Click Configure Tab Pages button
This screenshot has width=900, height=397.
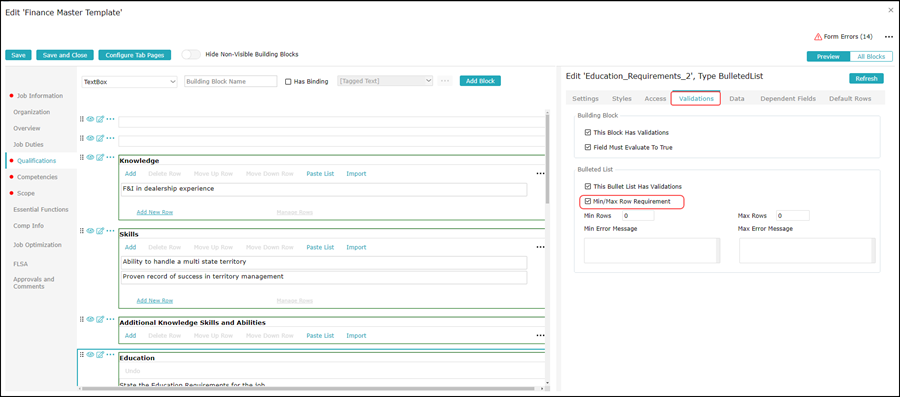click(x=134, y=55)
